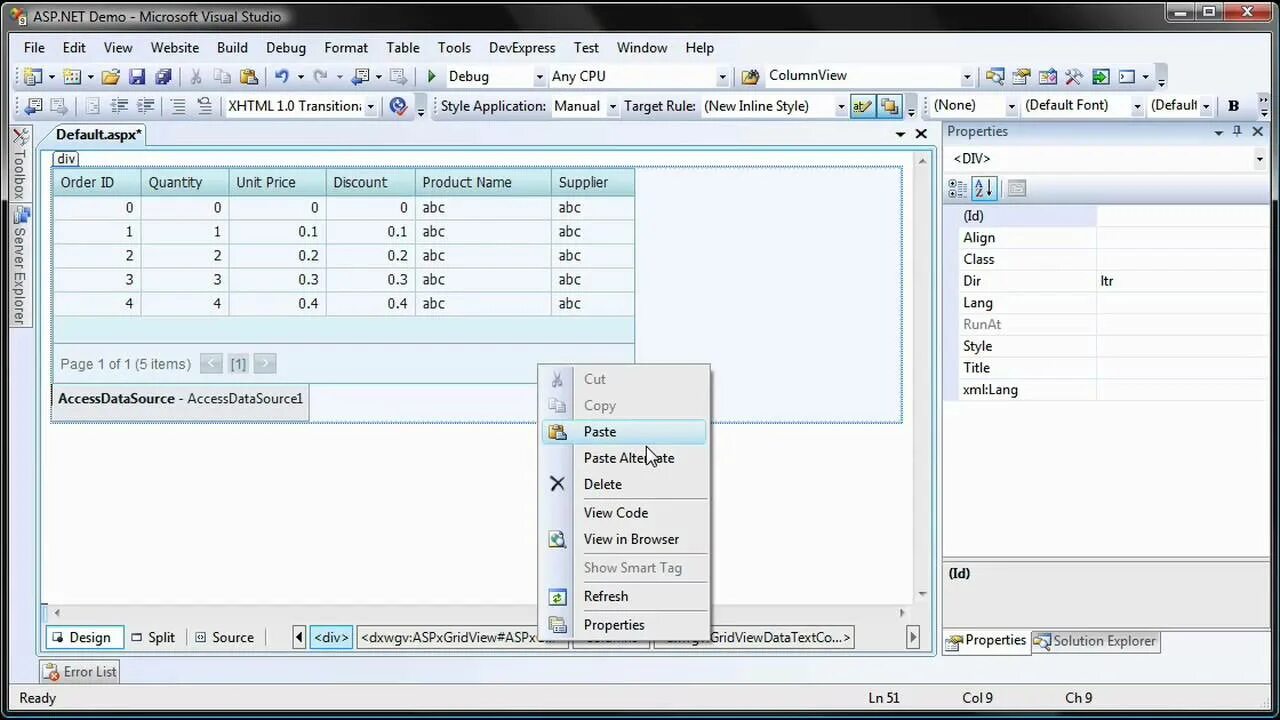Click the Open File folder icon
Viewport: 1280px width, 720px height.
111,76
